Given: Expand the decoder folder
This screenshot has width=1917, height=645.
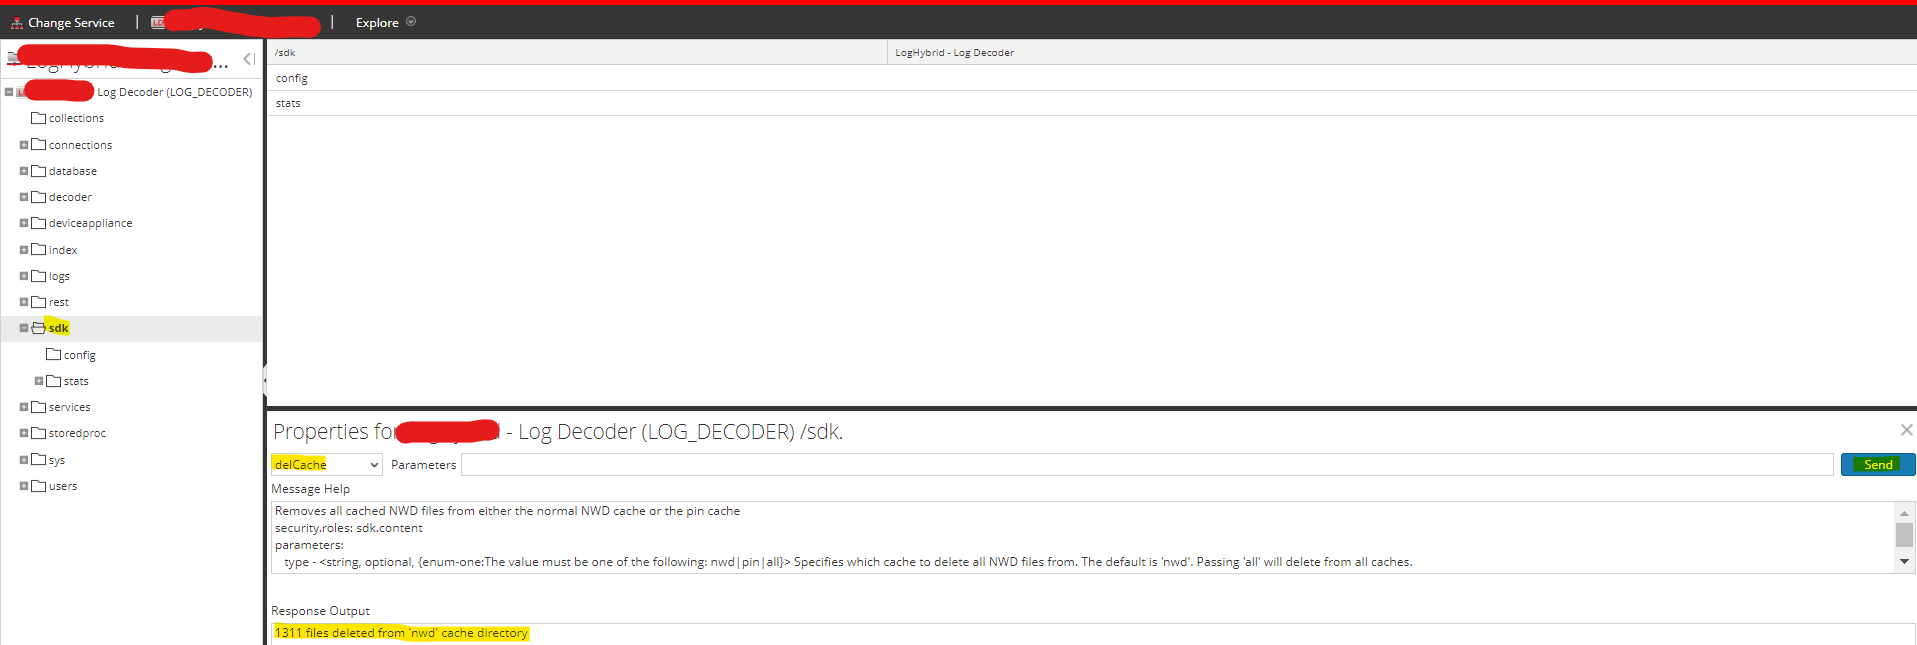Looking at the screenshot, I should [x=24, y=197].
